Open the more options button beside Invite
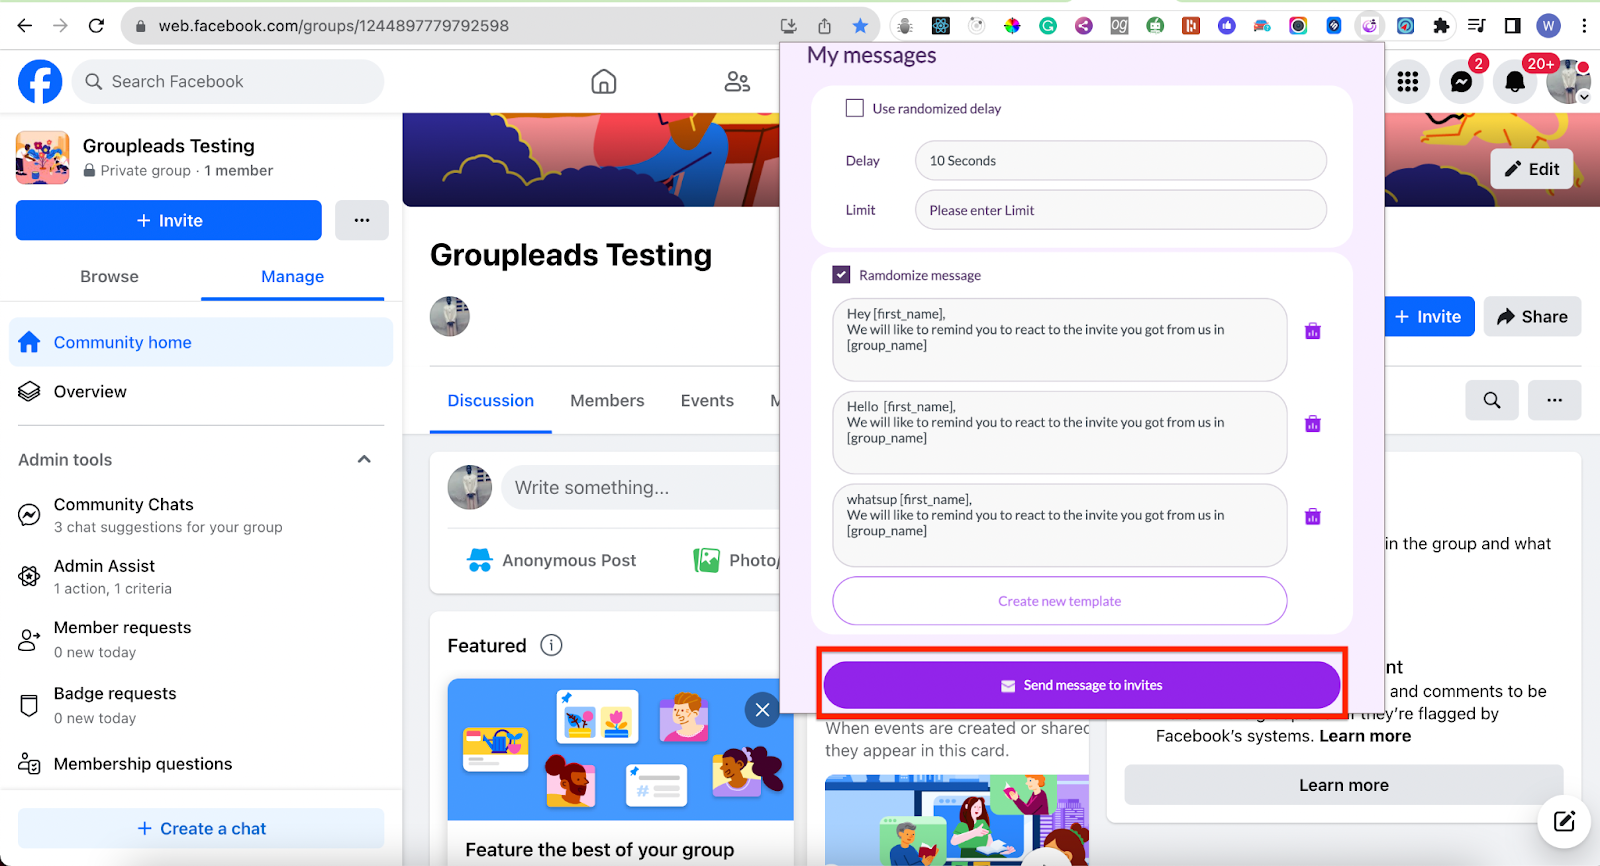Image resolution: width=1600 pixels, height=866 pixels. (x=362, y=220)
